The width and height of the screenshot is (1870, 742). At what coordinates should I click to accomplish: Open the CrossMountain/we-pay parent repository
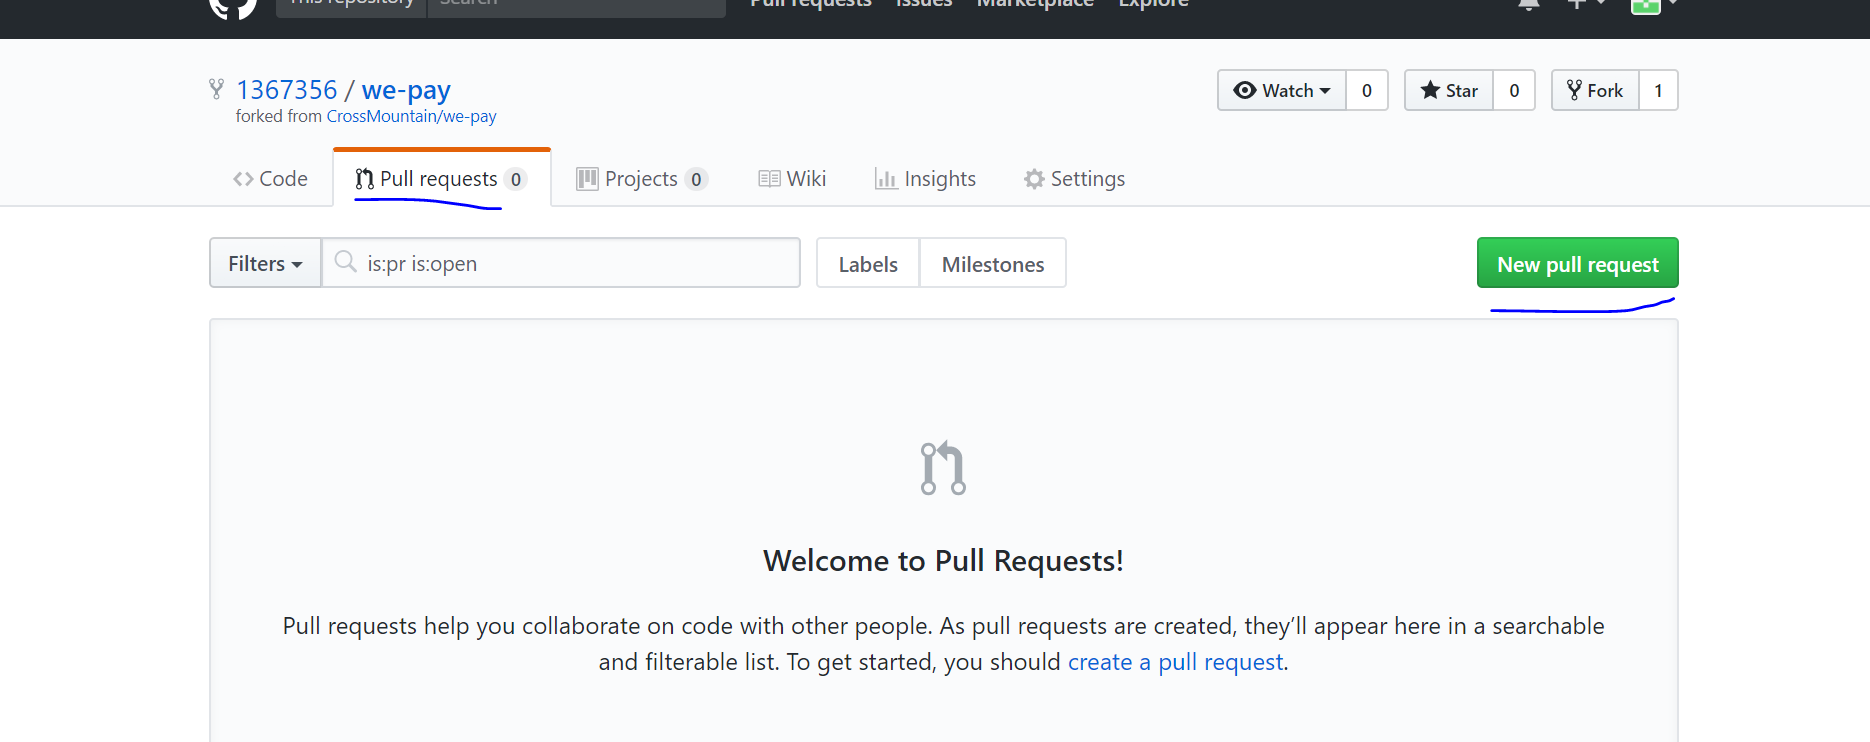(411, 116)
